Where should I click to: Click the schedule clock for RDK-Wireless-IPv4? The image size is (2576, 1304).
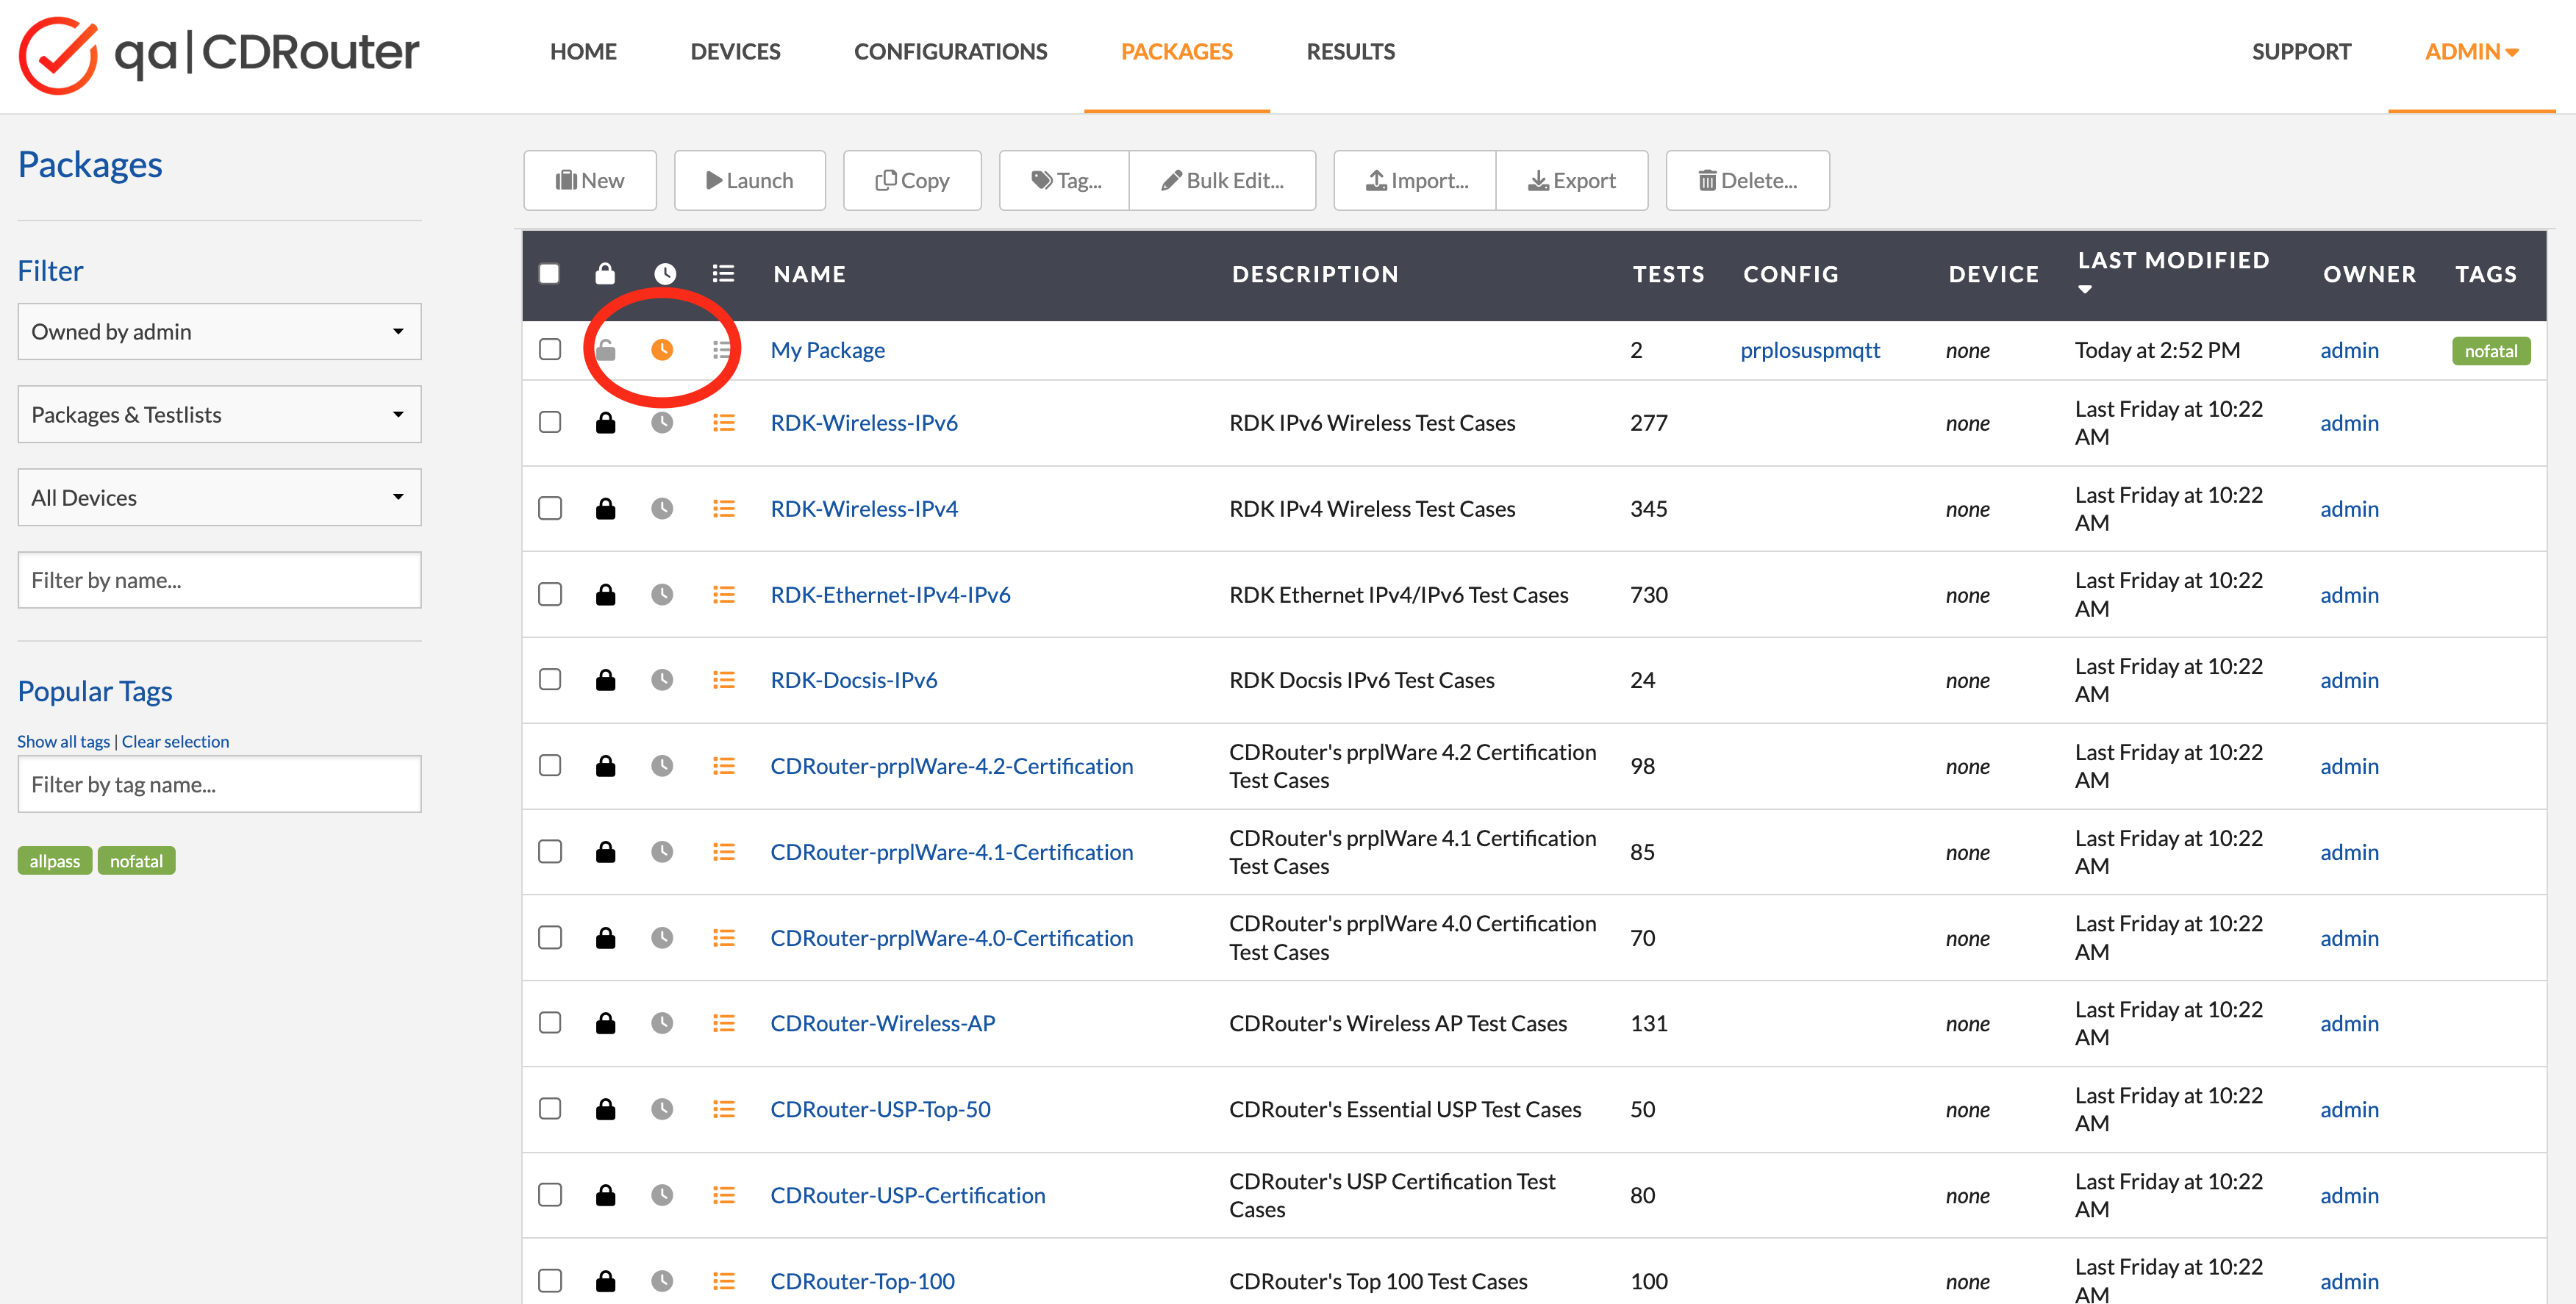pyautogui.click(x=662, y=509)
